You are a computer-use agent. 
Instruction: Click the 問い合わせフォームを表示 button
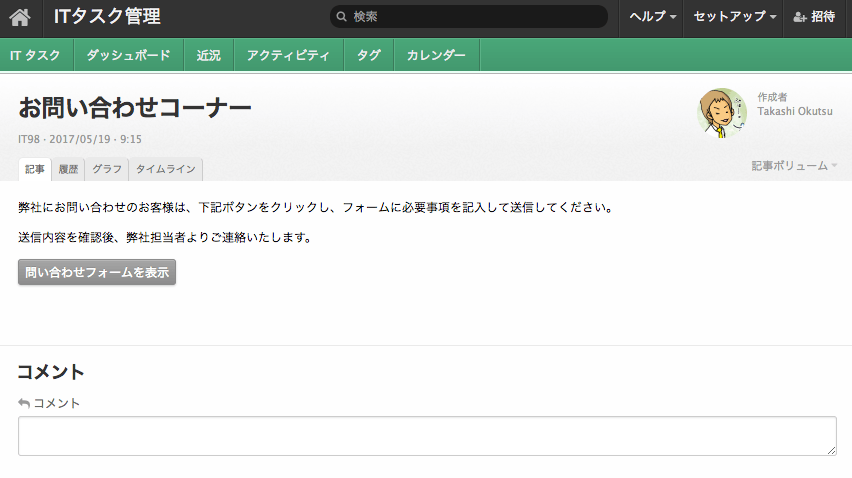point(97,272)
